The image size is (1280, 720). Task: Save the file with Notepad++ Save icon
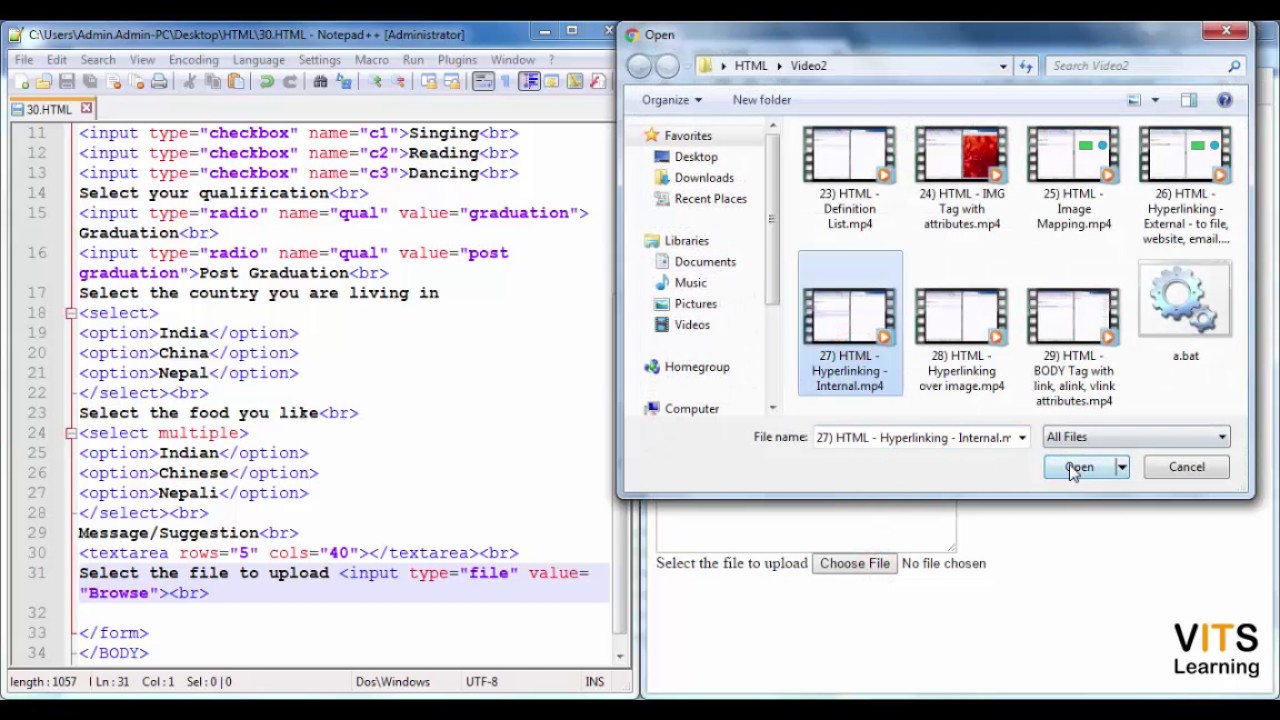tap(67, 82)
